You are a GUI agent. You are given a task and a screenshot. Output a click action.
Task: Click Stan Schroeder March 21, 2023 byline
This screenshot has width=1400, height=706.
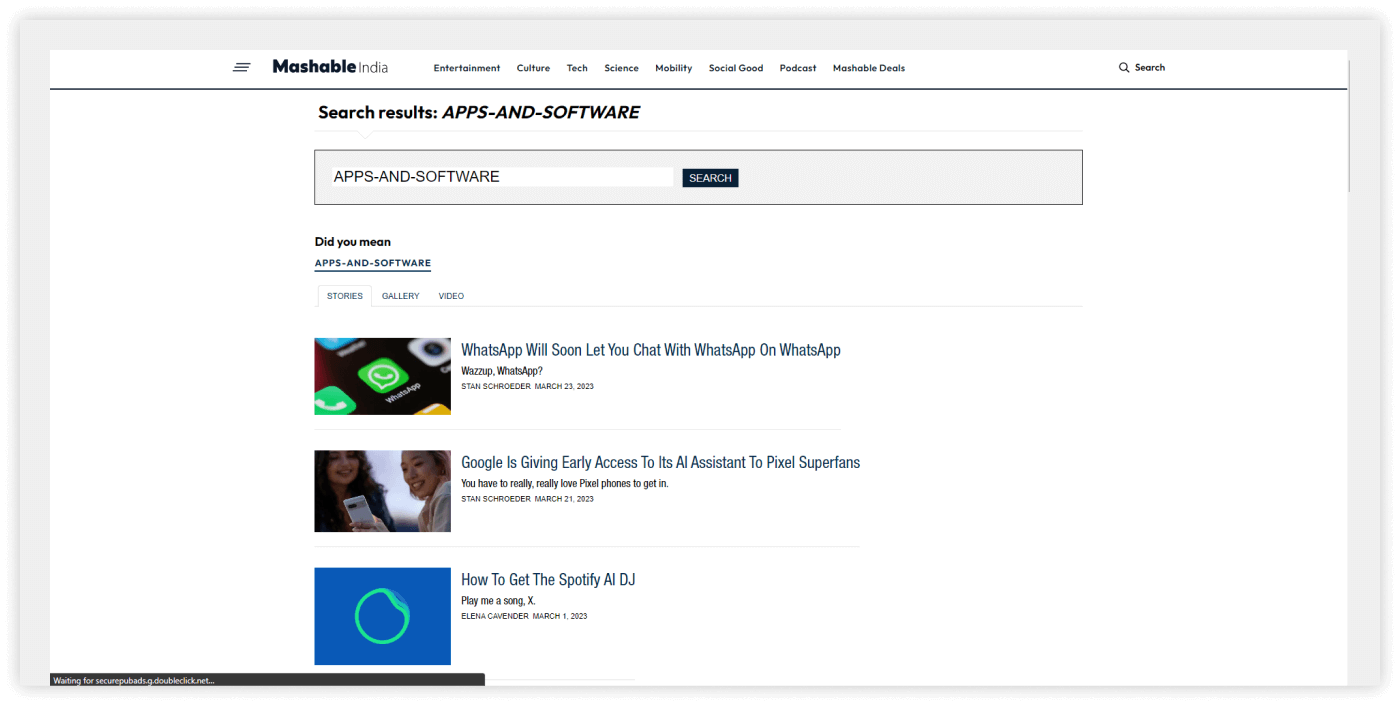(x=527, y=499)
